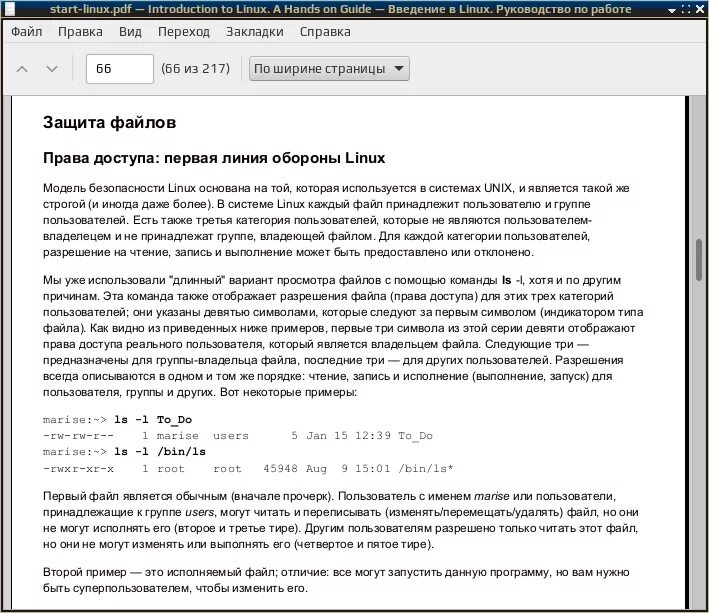Click command text ls -l /bin/ls
Image resolution: width=709 pixels, height=613 pixels.
click(160, 452)
